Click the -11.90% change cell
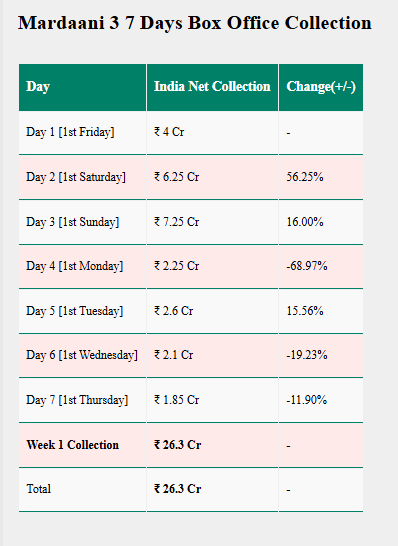 tap(306, 400)
